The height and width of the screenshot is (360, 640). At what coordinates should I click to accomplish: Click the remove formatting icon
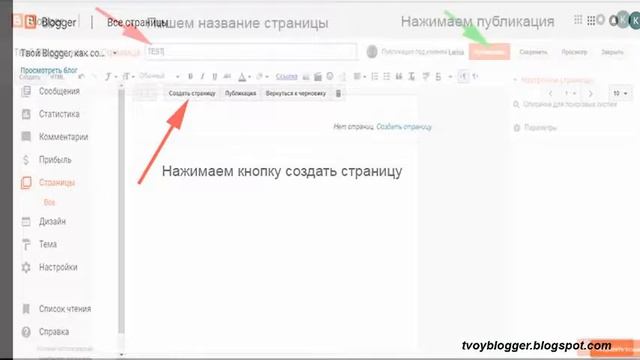click(x=411, y=76)
